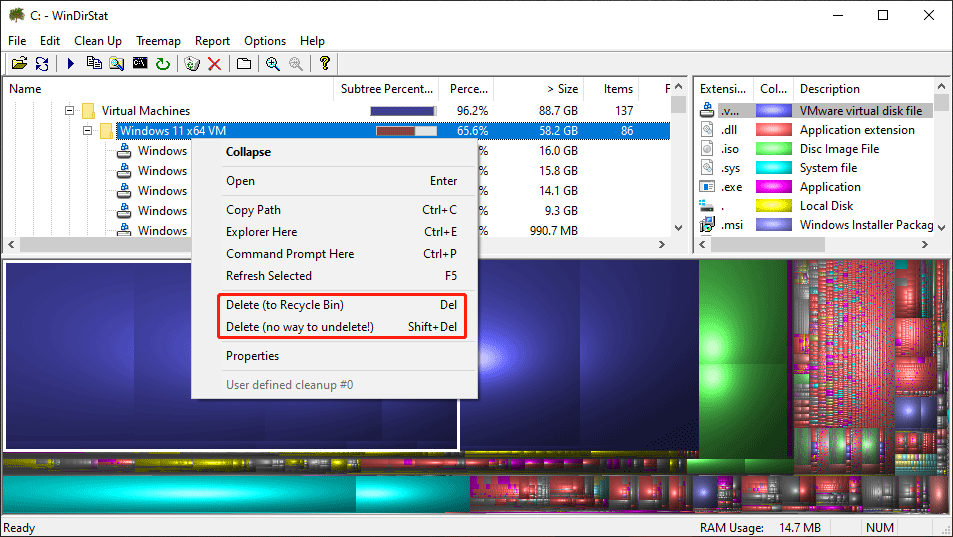This screenshot has height=537, width=953.
Task: Click the red X permanent delete icon
Action: coord(215,63)
